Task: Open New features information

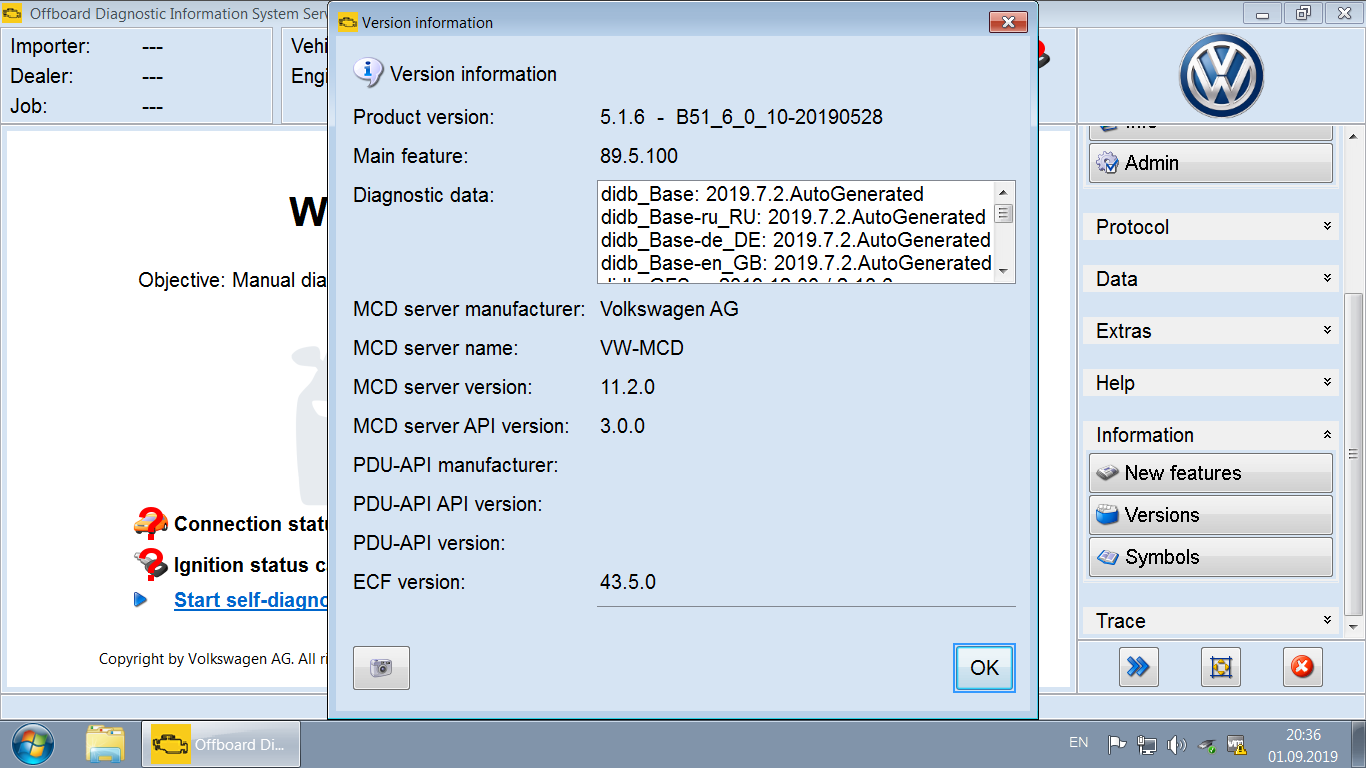Action: pos(1211,473)
